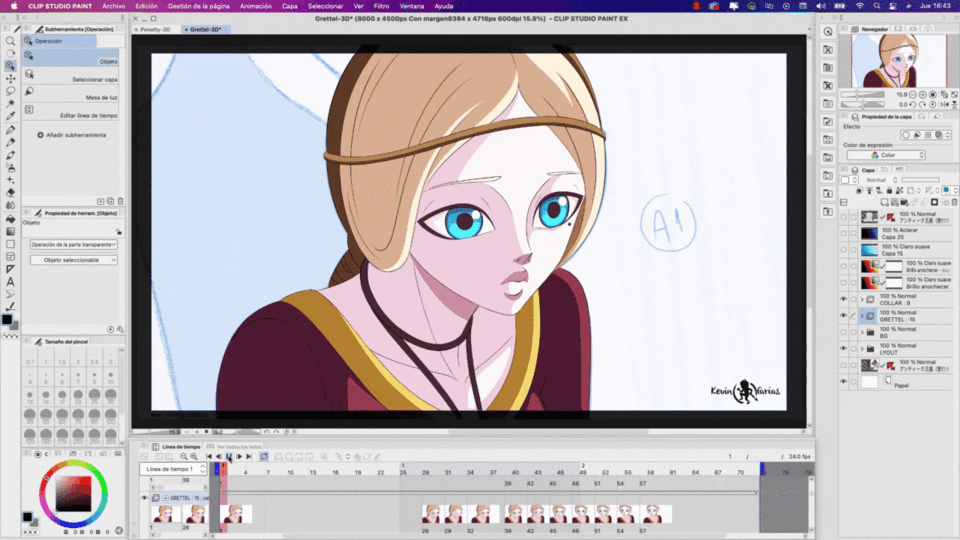Click 'Añadir subherramienta' button

pos(72,135)
